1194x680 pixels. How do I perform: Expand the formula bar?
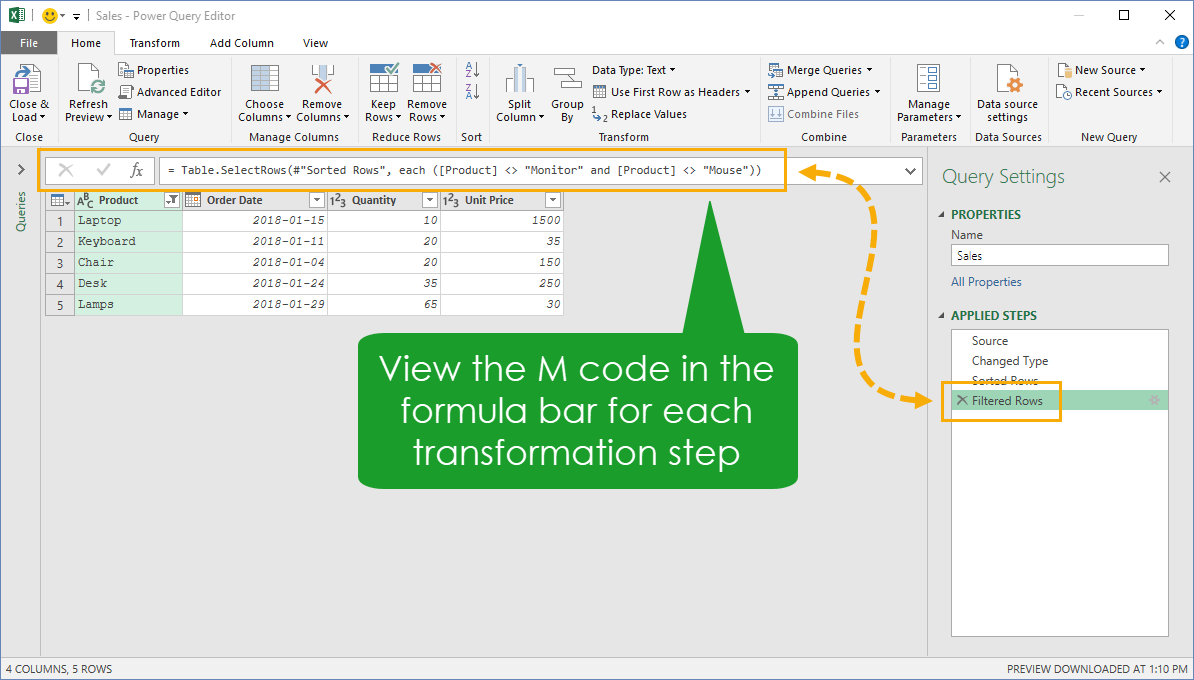(910, 171)
